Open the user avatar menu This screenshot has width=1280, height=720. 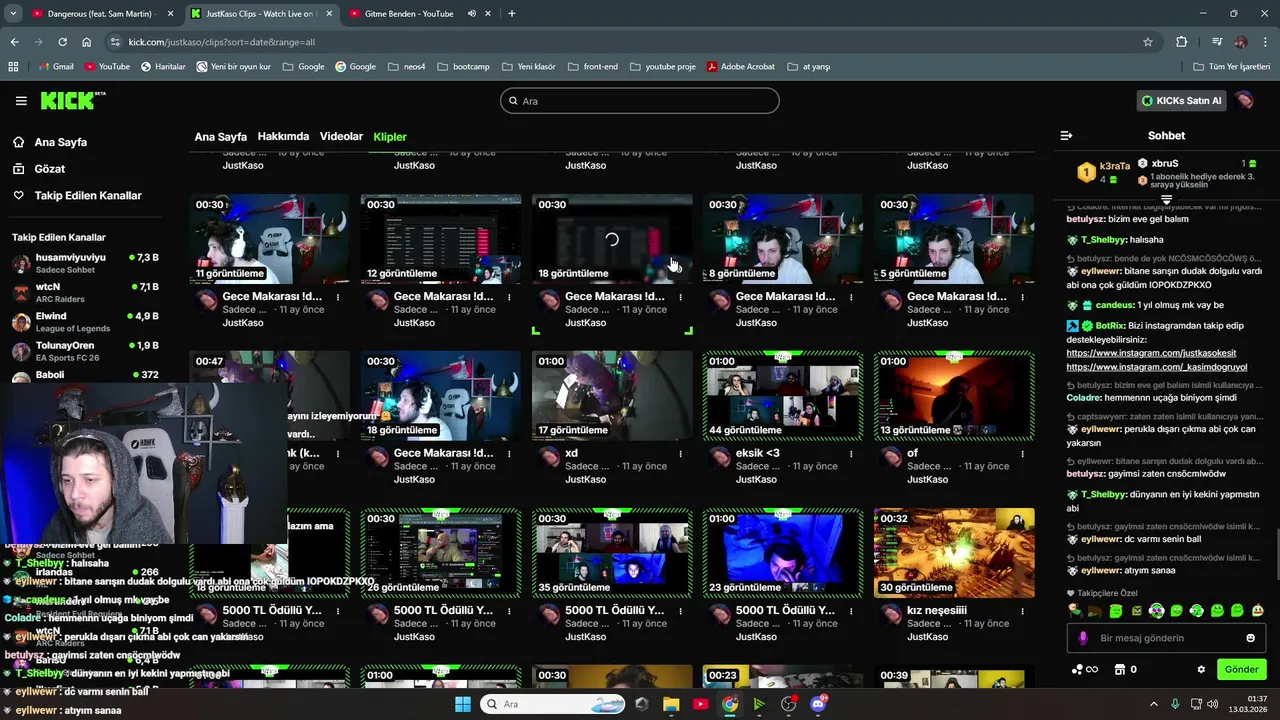tap(1245, 100)
